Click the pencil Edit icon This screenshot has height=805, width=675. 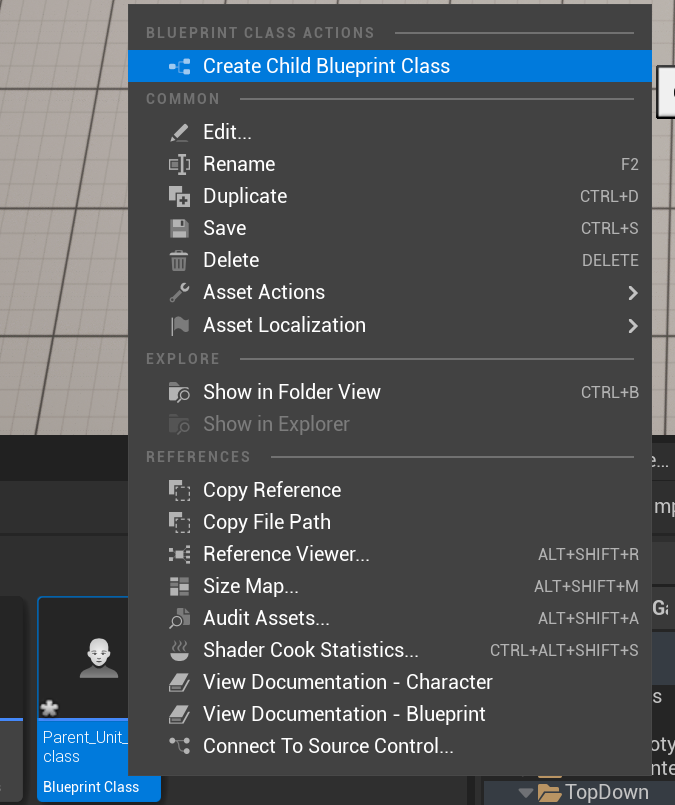pos(180,132)
